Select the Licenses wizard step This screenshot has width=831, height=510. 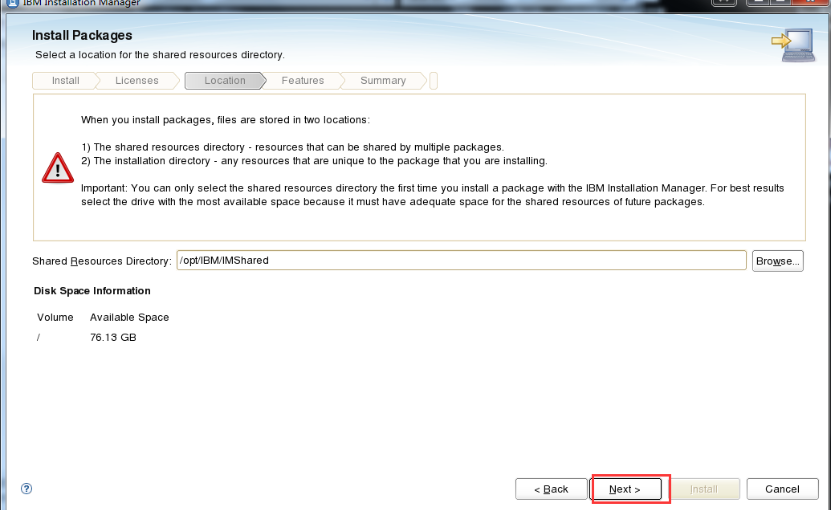[137, 81]
